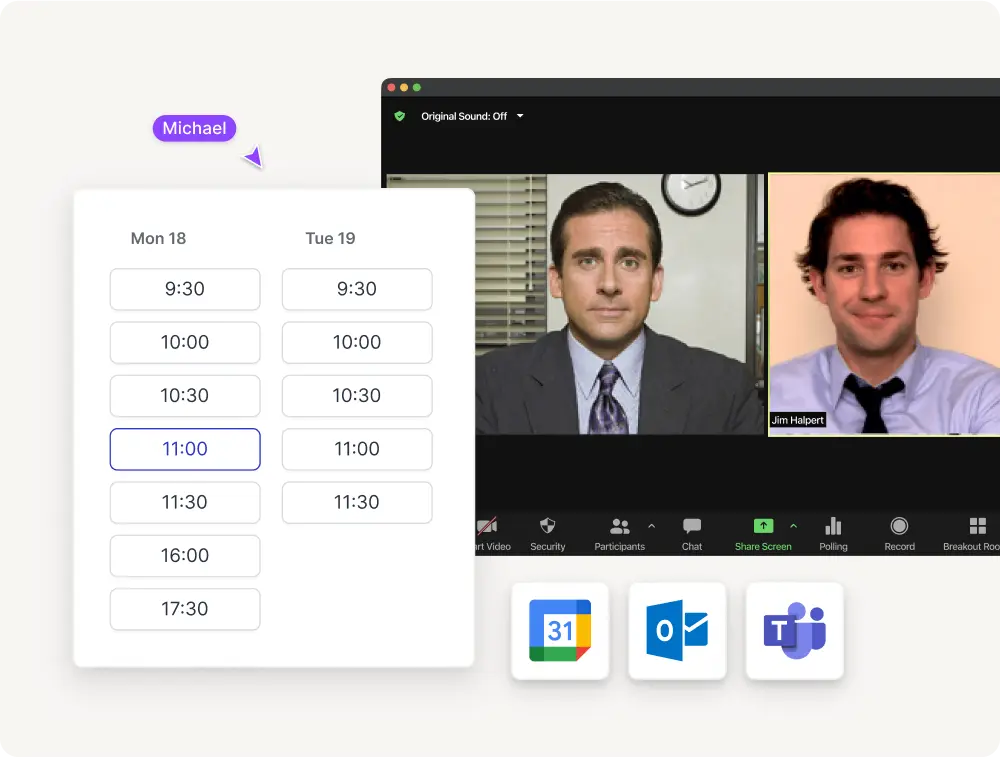Image resolution: width=1000 pixels, height=758 pixels.
Task: Select the Tue 19 11:30 time slot
Action: pos(357,502)
